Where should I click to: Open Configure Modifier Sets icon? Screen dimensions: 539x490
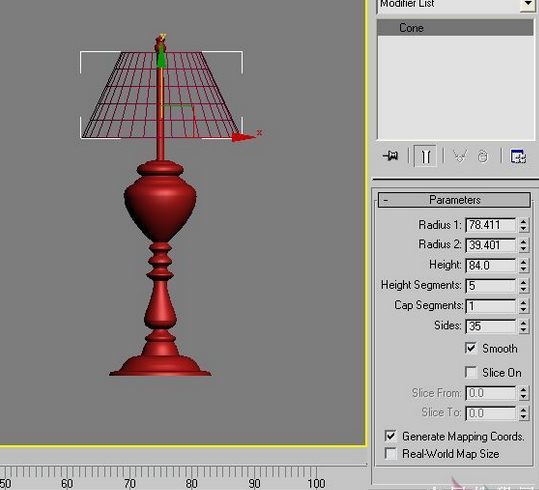(518, 156)
